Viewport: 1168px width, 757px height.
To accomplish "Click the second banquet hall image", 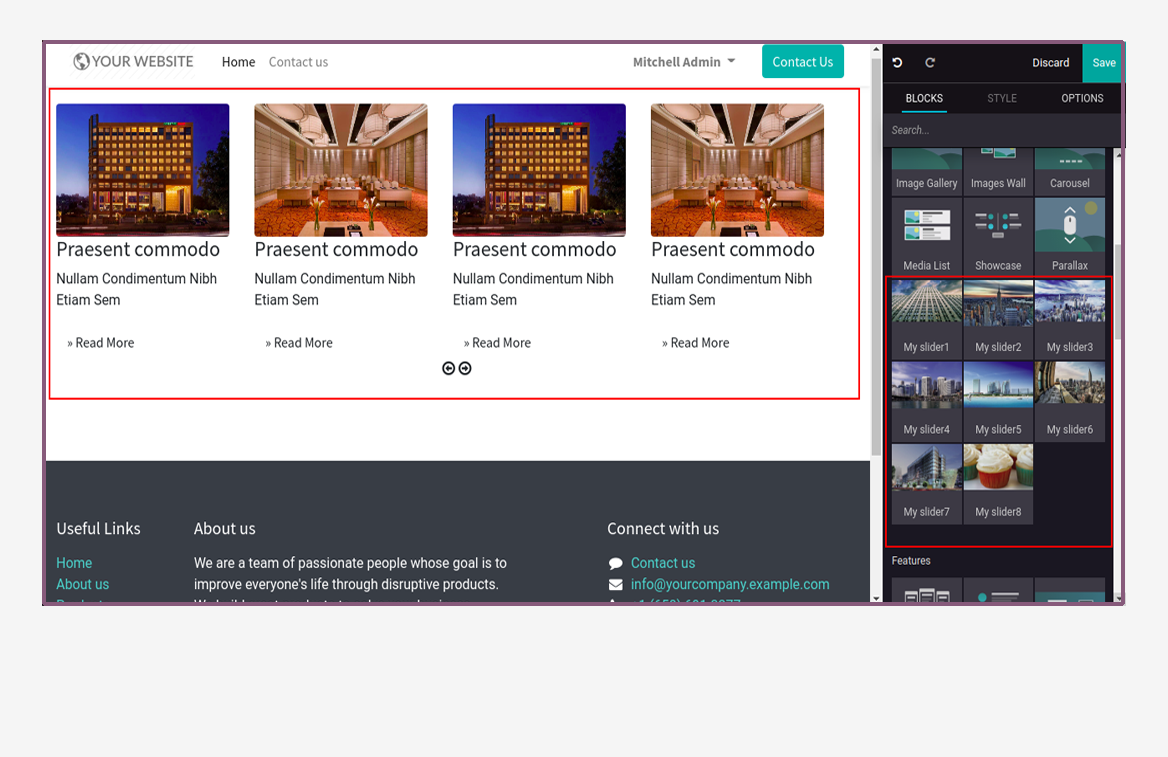I will 340,170.
